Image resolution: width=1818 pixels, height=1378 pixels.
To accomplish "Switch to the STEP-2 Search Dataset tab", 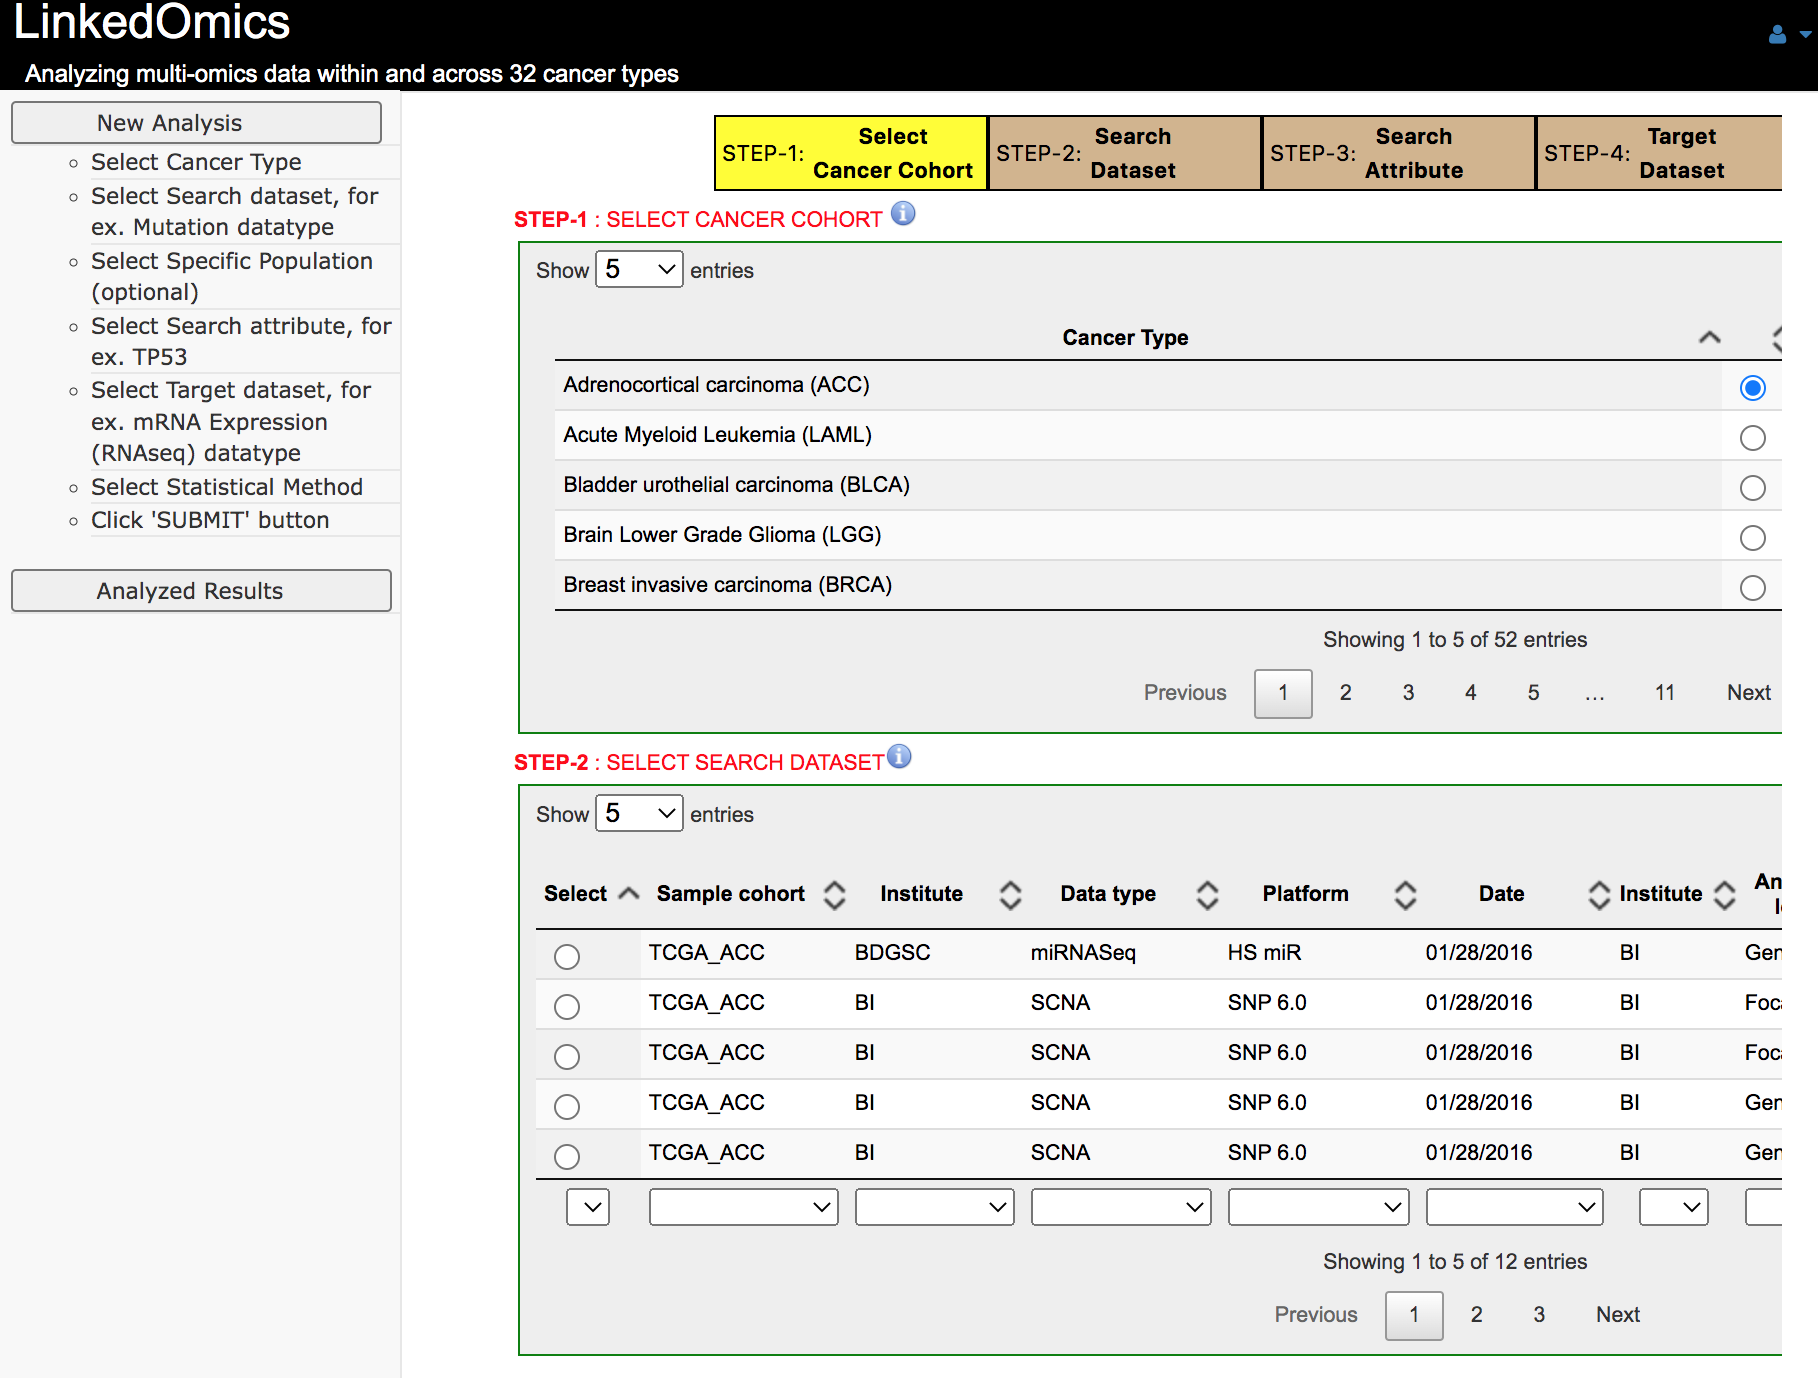I will 1124,152.
